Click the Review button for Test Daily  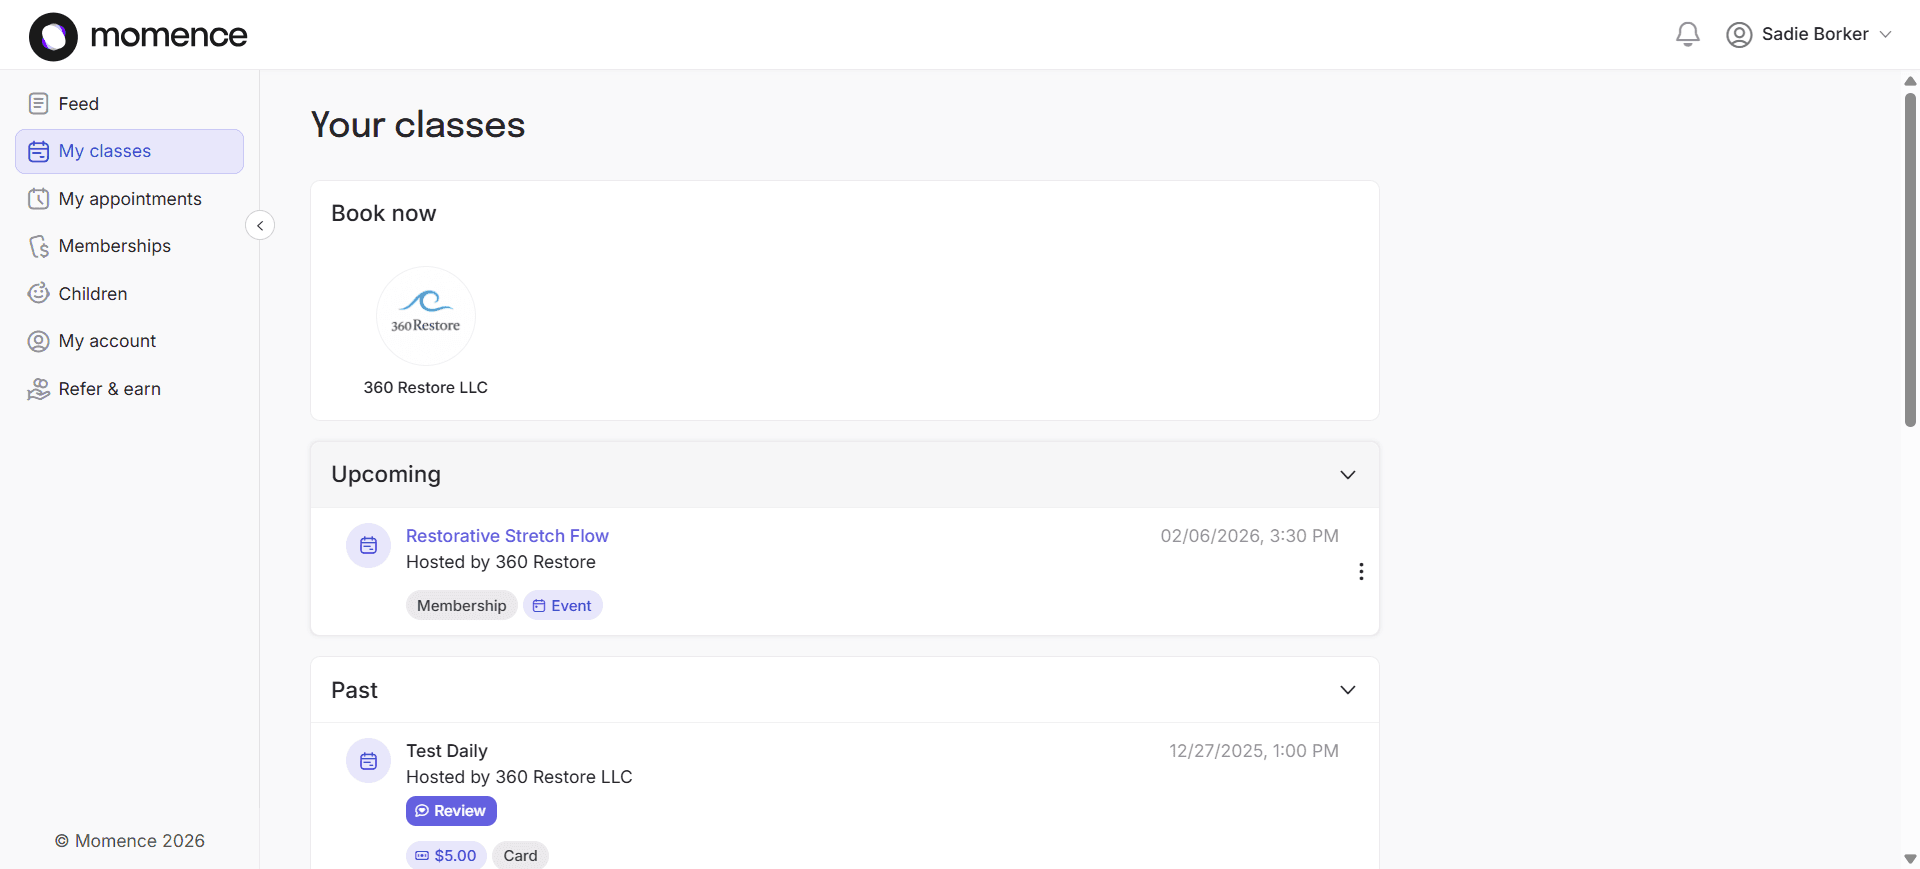pyautogui.click(x=451, y=811)
